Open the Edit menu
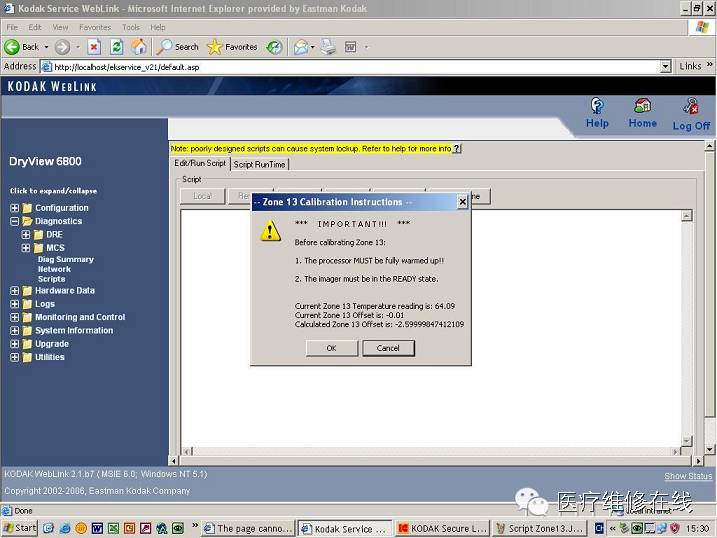This screenshot has height=538, width=717. 35,27
